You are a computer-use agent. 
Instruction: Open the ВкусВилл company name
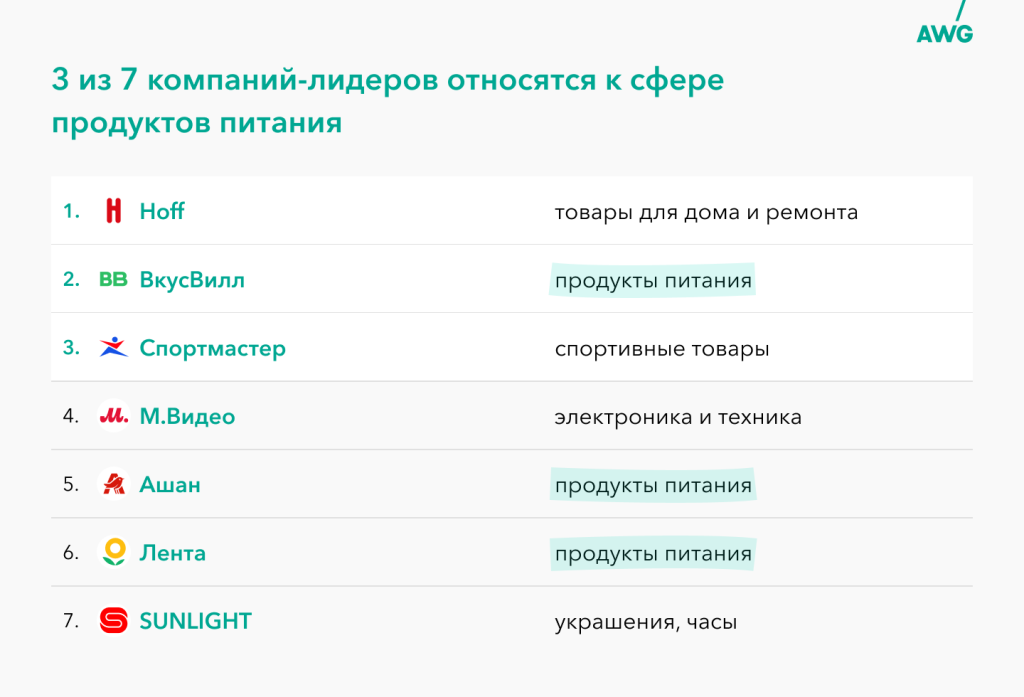[x=192, y=280]
